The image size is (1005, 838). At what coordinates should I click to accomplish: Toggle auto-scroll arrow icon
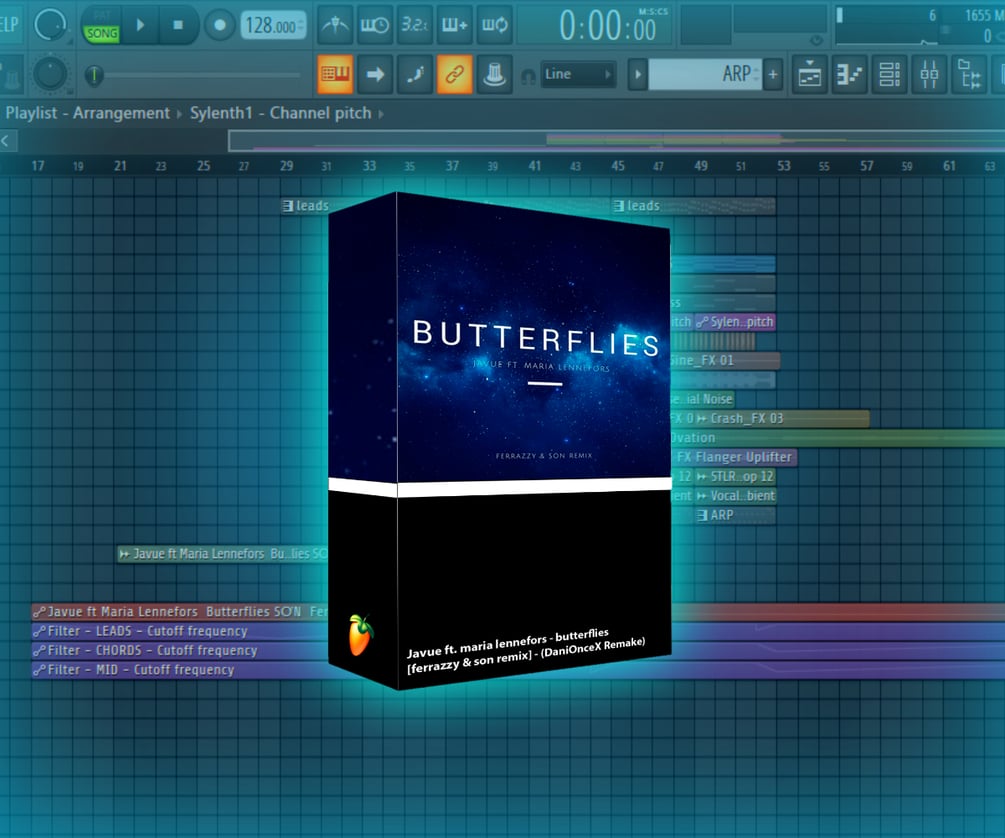click(375, 74)
